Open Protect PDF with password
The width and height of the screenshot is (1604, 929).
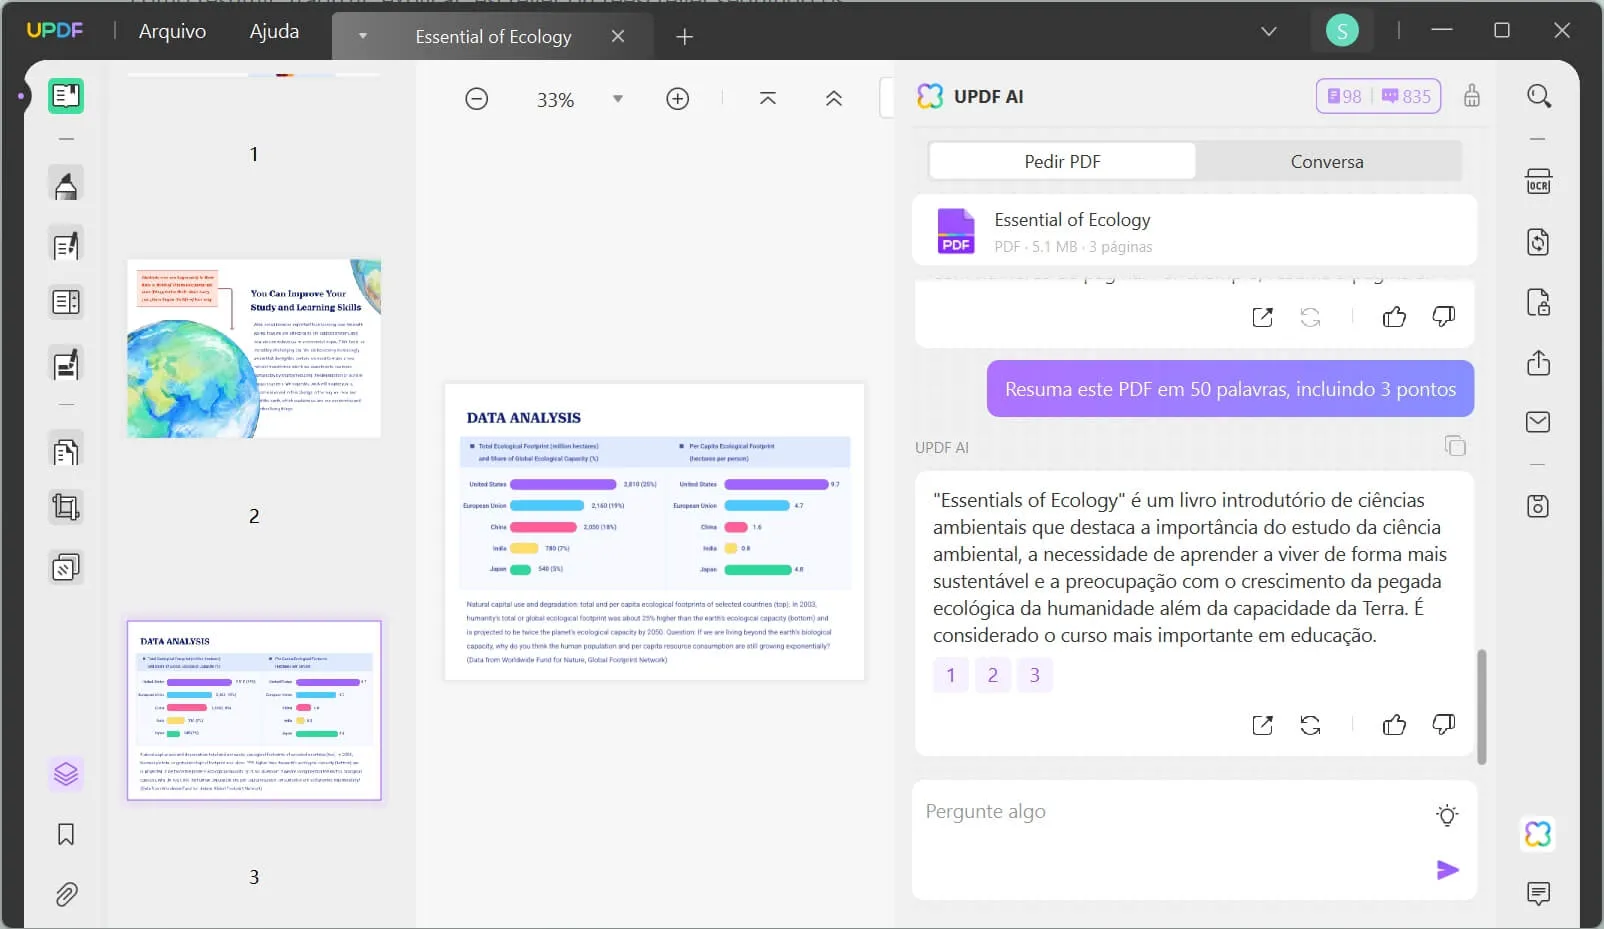pyautogui.click(x=1539, y=302)
